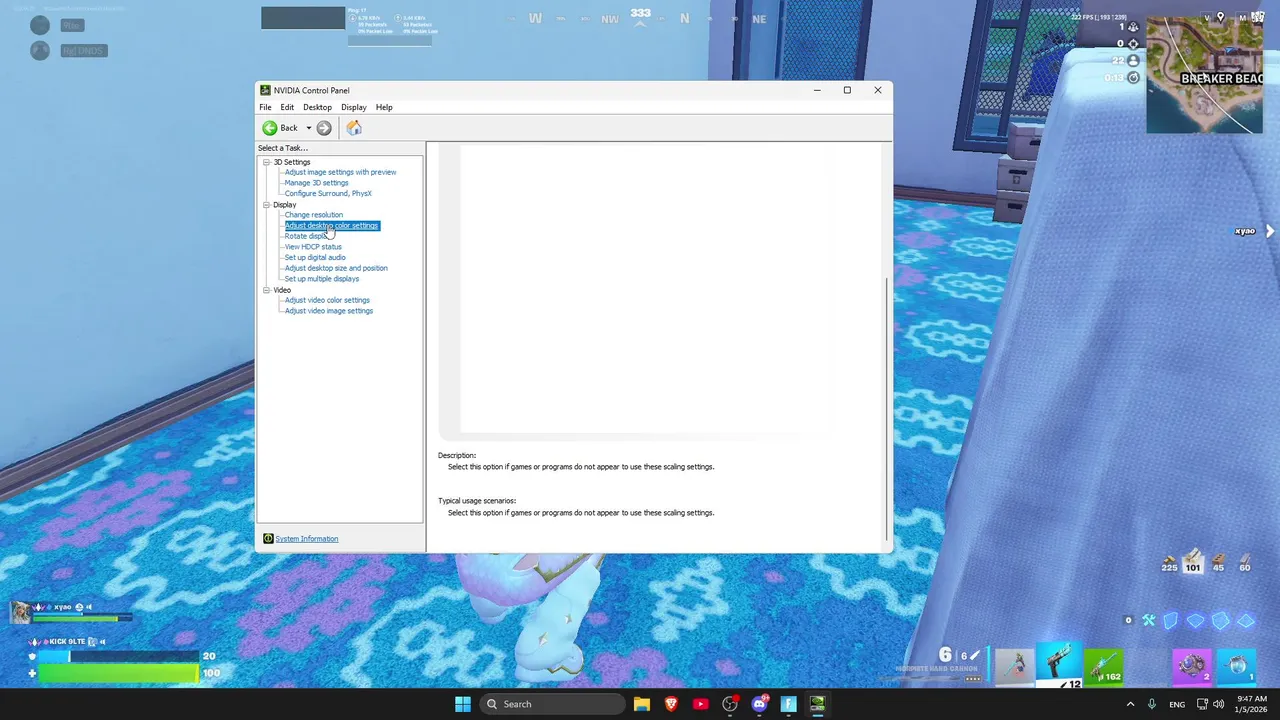
Task: Open Adjust video color settings
Action: point(327,300)
